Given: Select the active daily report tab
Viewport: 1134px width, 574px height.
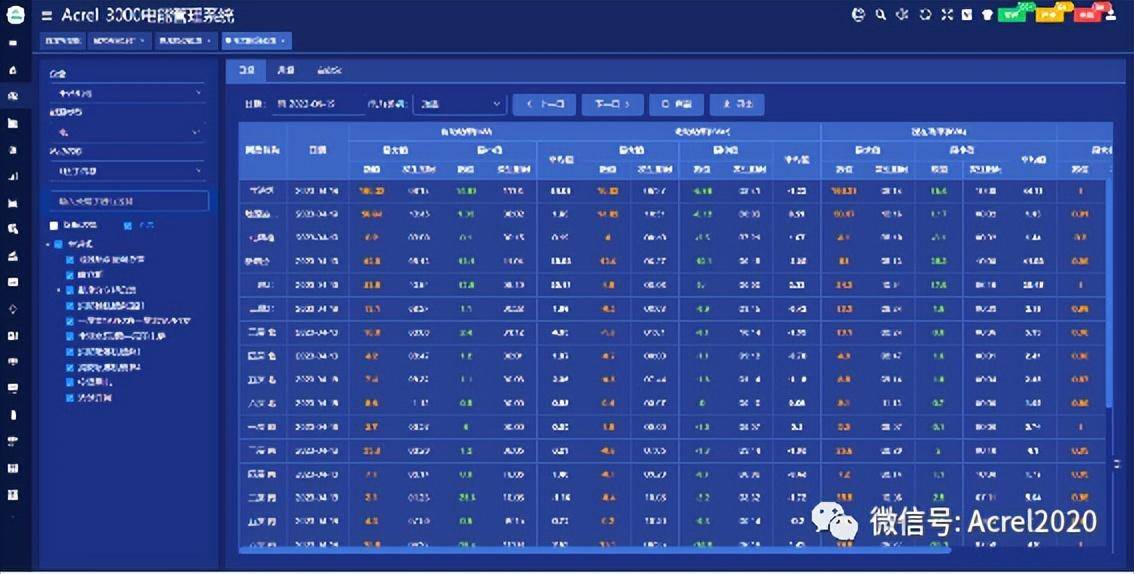Looking at the screenshot, I should pyautogui.click(x=247, y=70).
